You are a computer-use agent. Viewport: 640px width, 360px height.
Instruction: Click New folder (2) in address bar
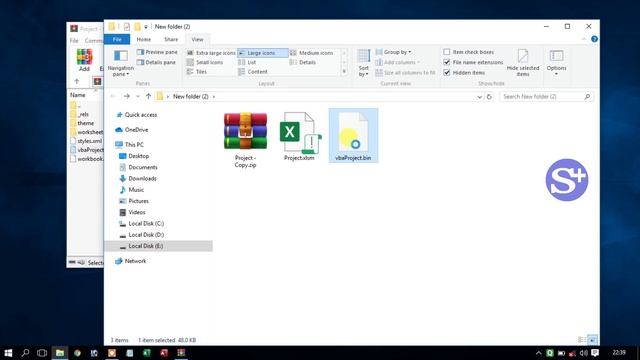[191, 97]
